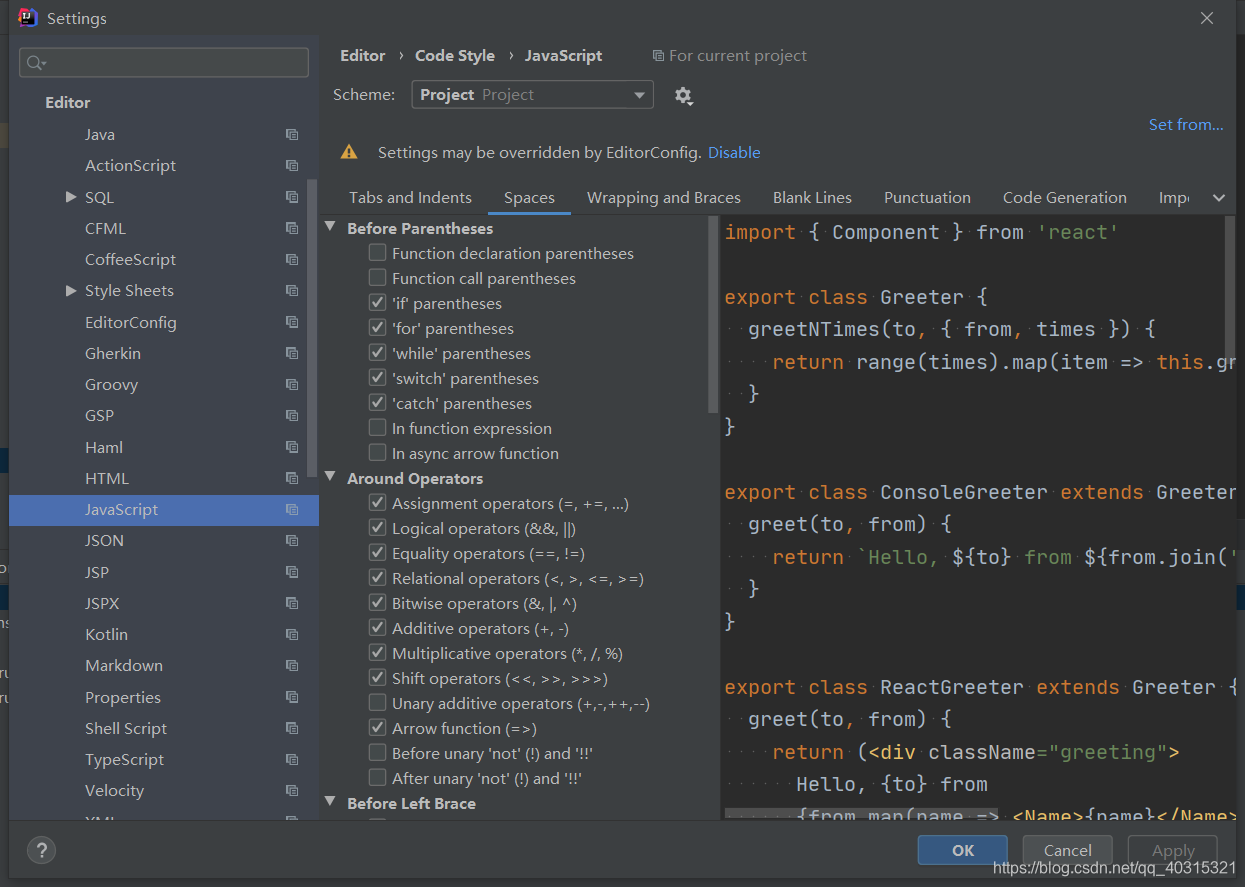Click the OK button
The image size is (1245, 887).
pos(963,850)
